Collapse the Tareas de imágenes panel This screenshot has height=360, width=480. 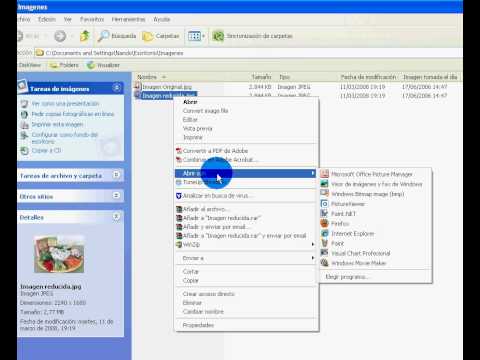click(117, 88)
